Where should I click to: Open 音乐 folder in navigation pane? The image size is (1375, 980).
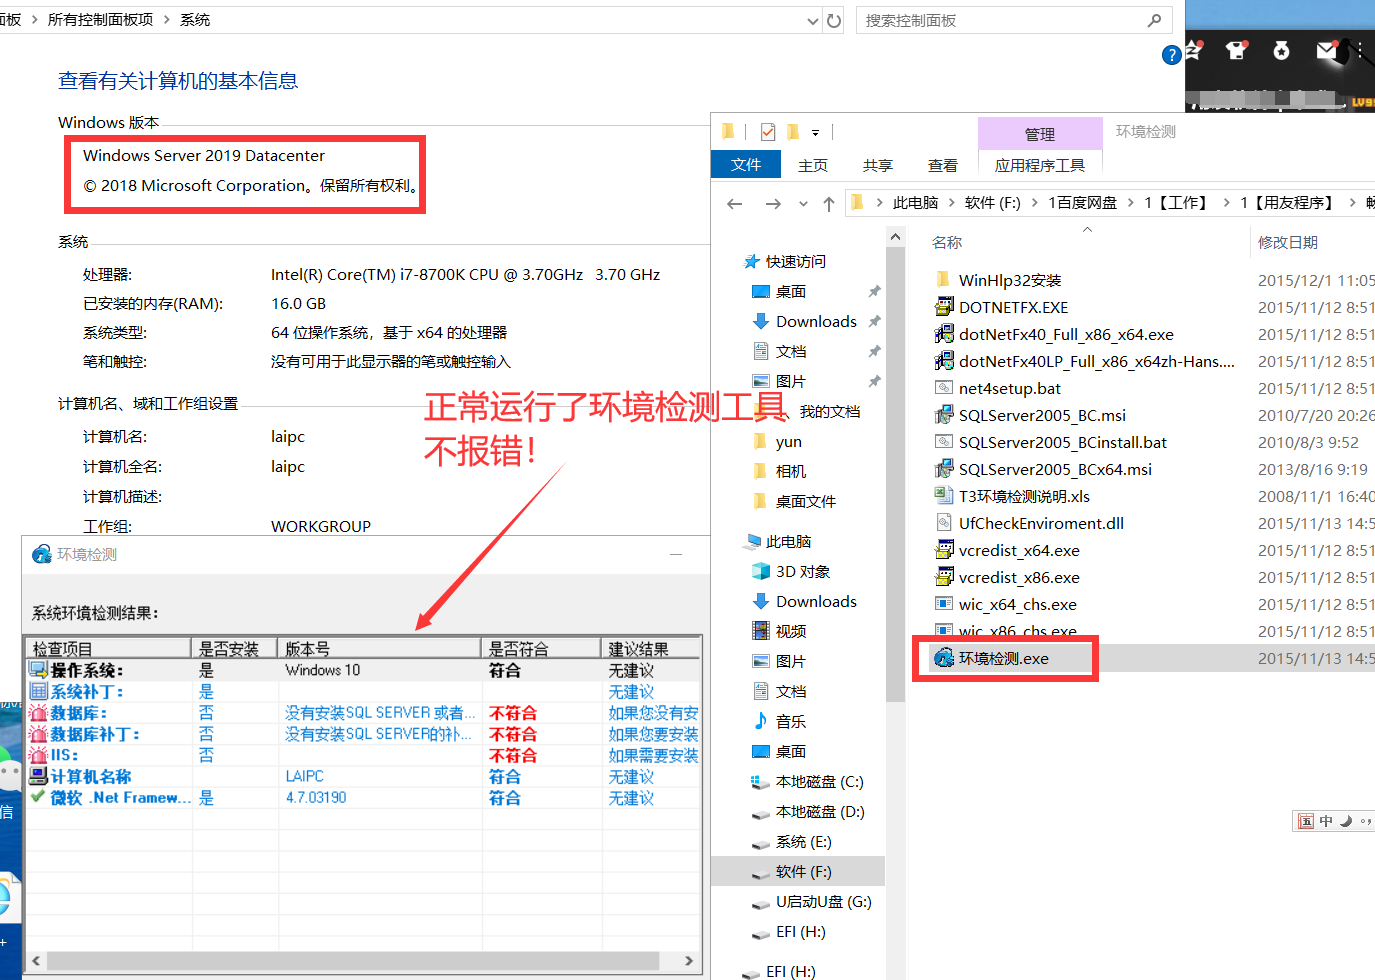(x=791, y=721)
